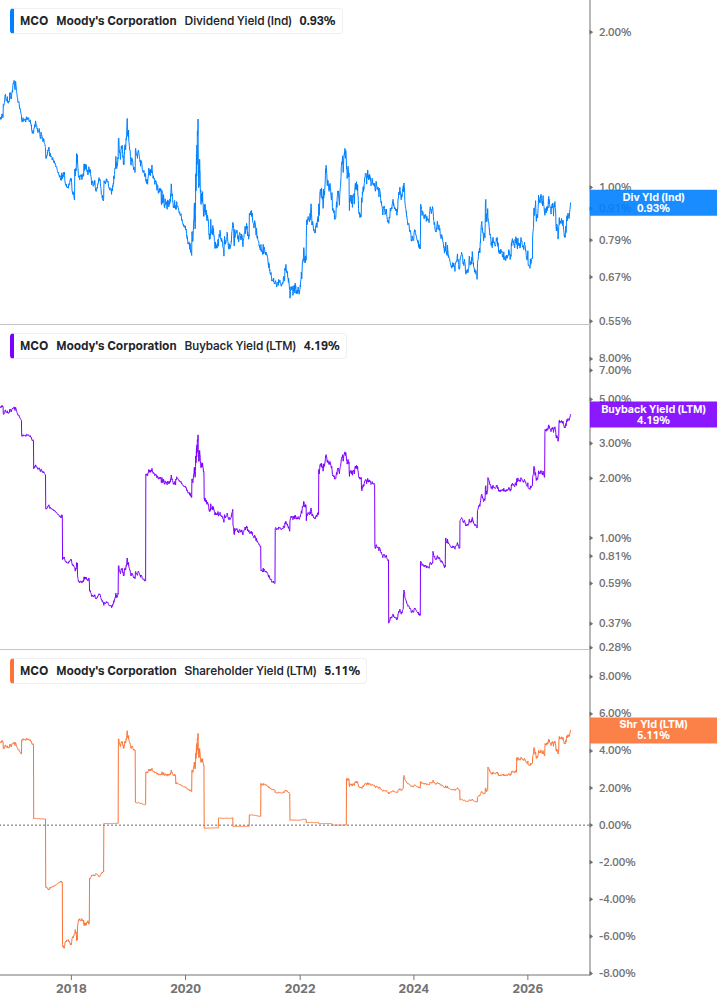
Task: Click the '-2.00%' y-axis tick
Action: [x=617, y=862]
